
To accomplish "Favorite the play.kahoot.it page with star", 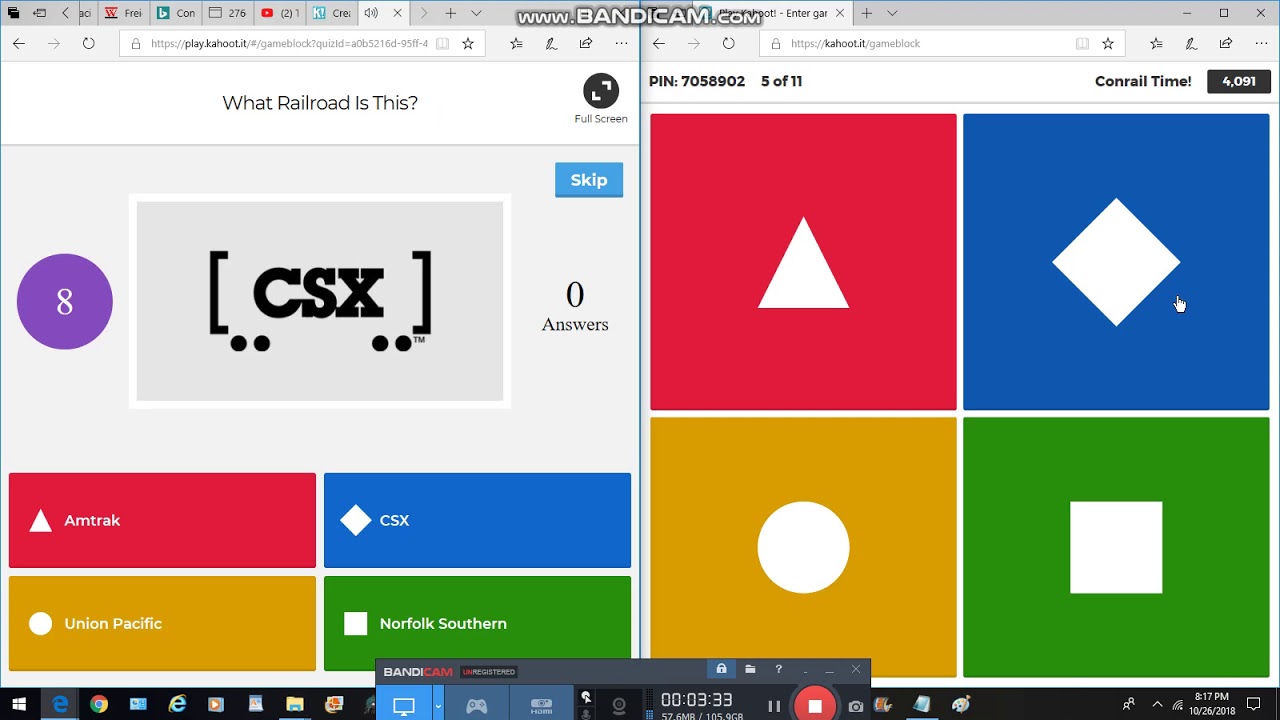I will 467,43.
